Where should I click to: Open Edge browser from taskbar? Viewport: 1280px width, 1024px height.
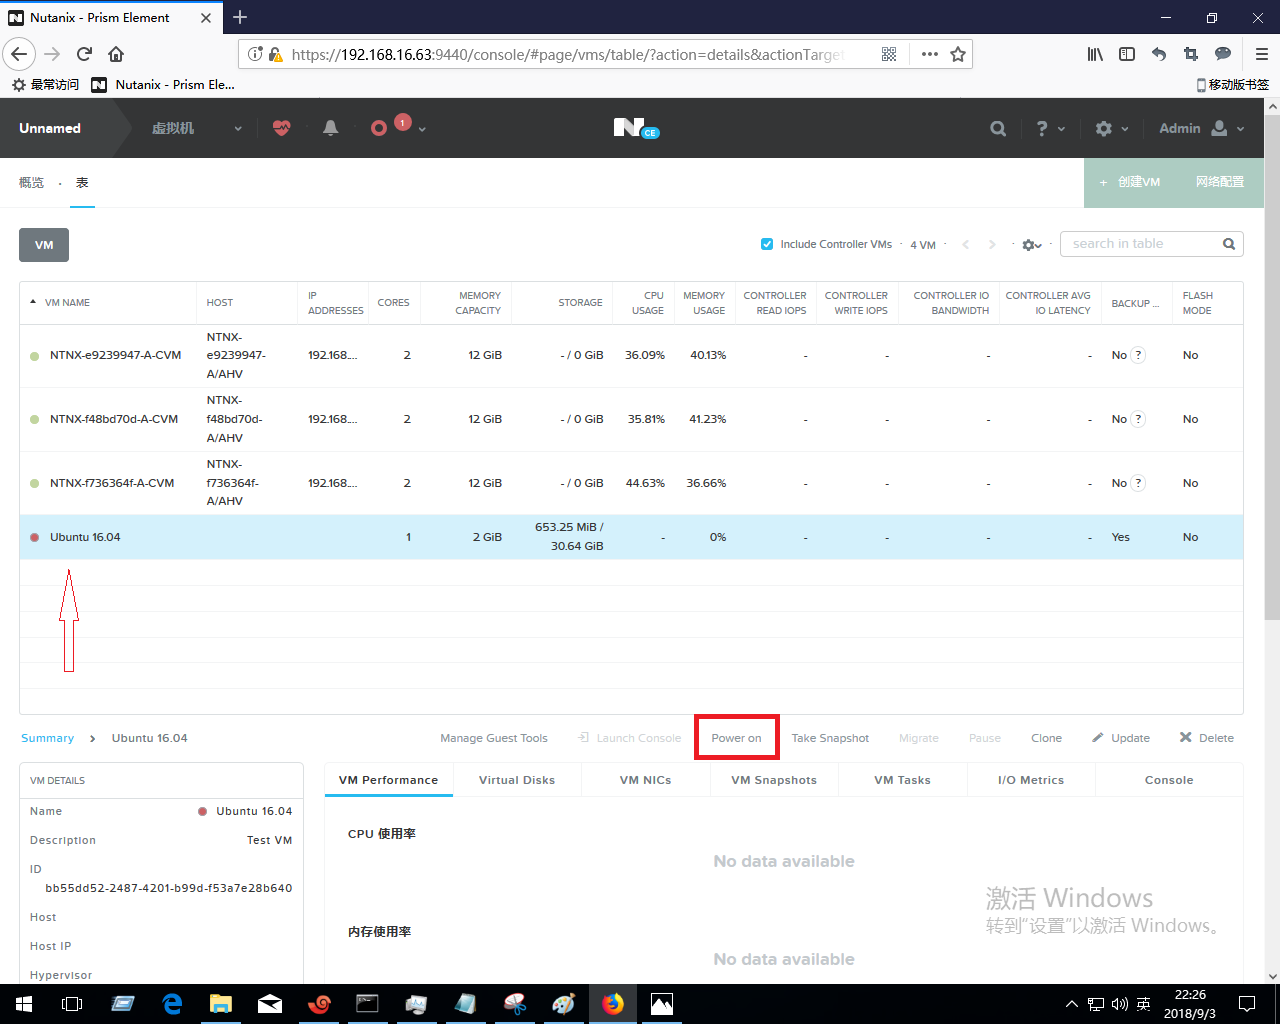click(172, 1003)
